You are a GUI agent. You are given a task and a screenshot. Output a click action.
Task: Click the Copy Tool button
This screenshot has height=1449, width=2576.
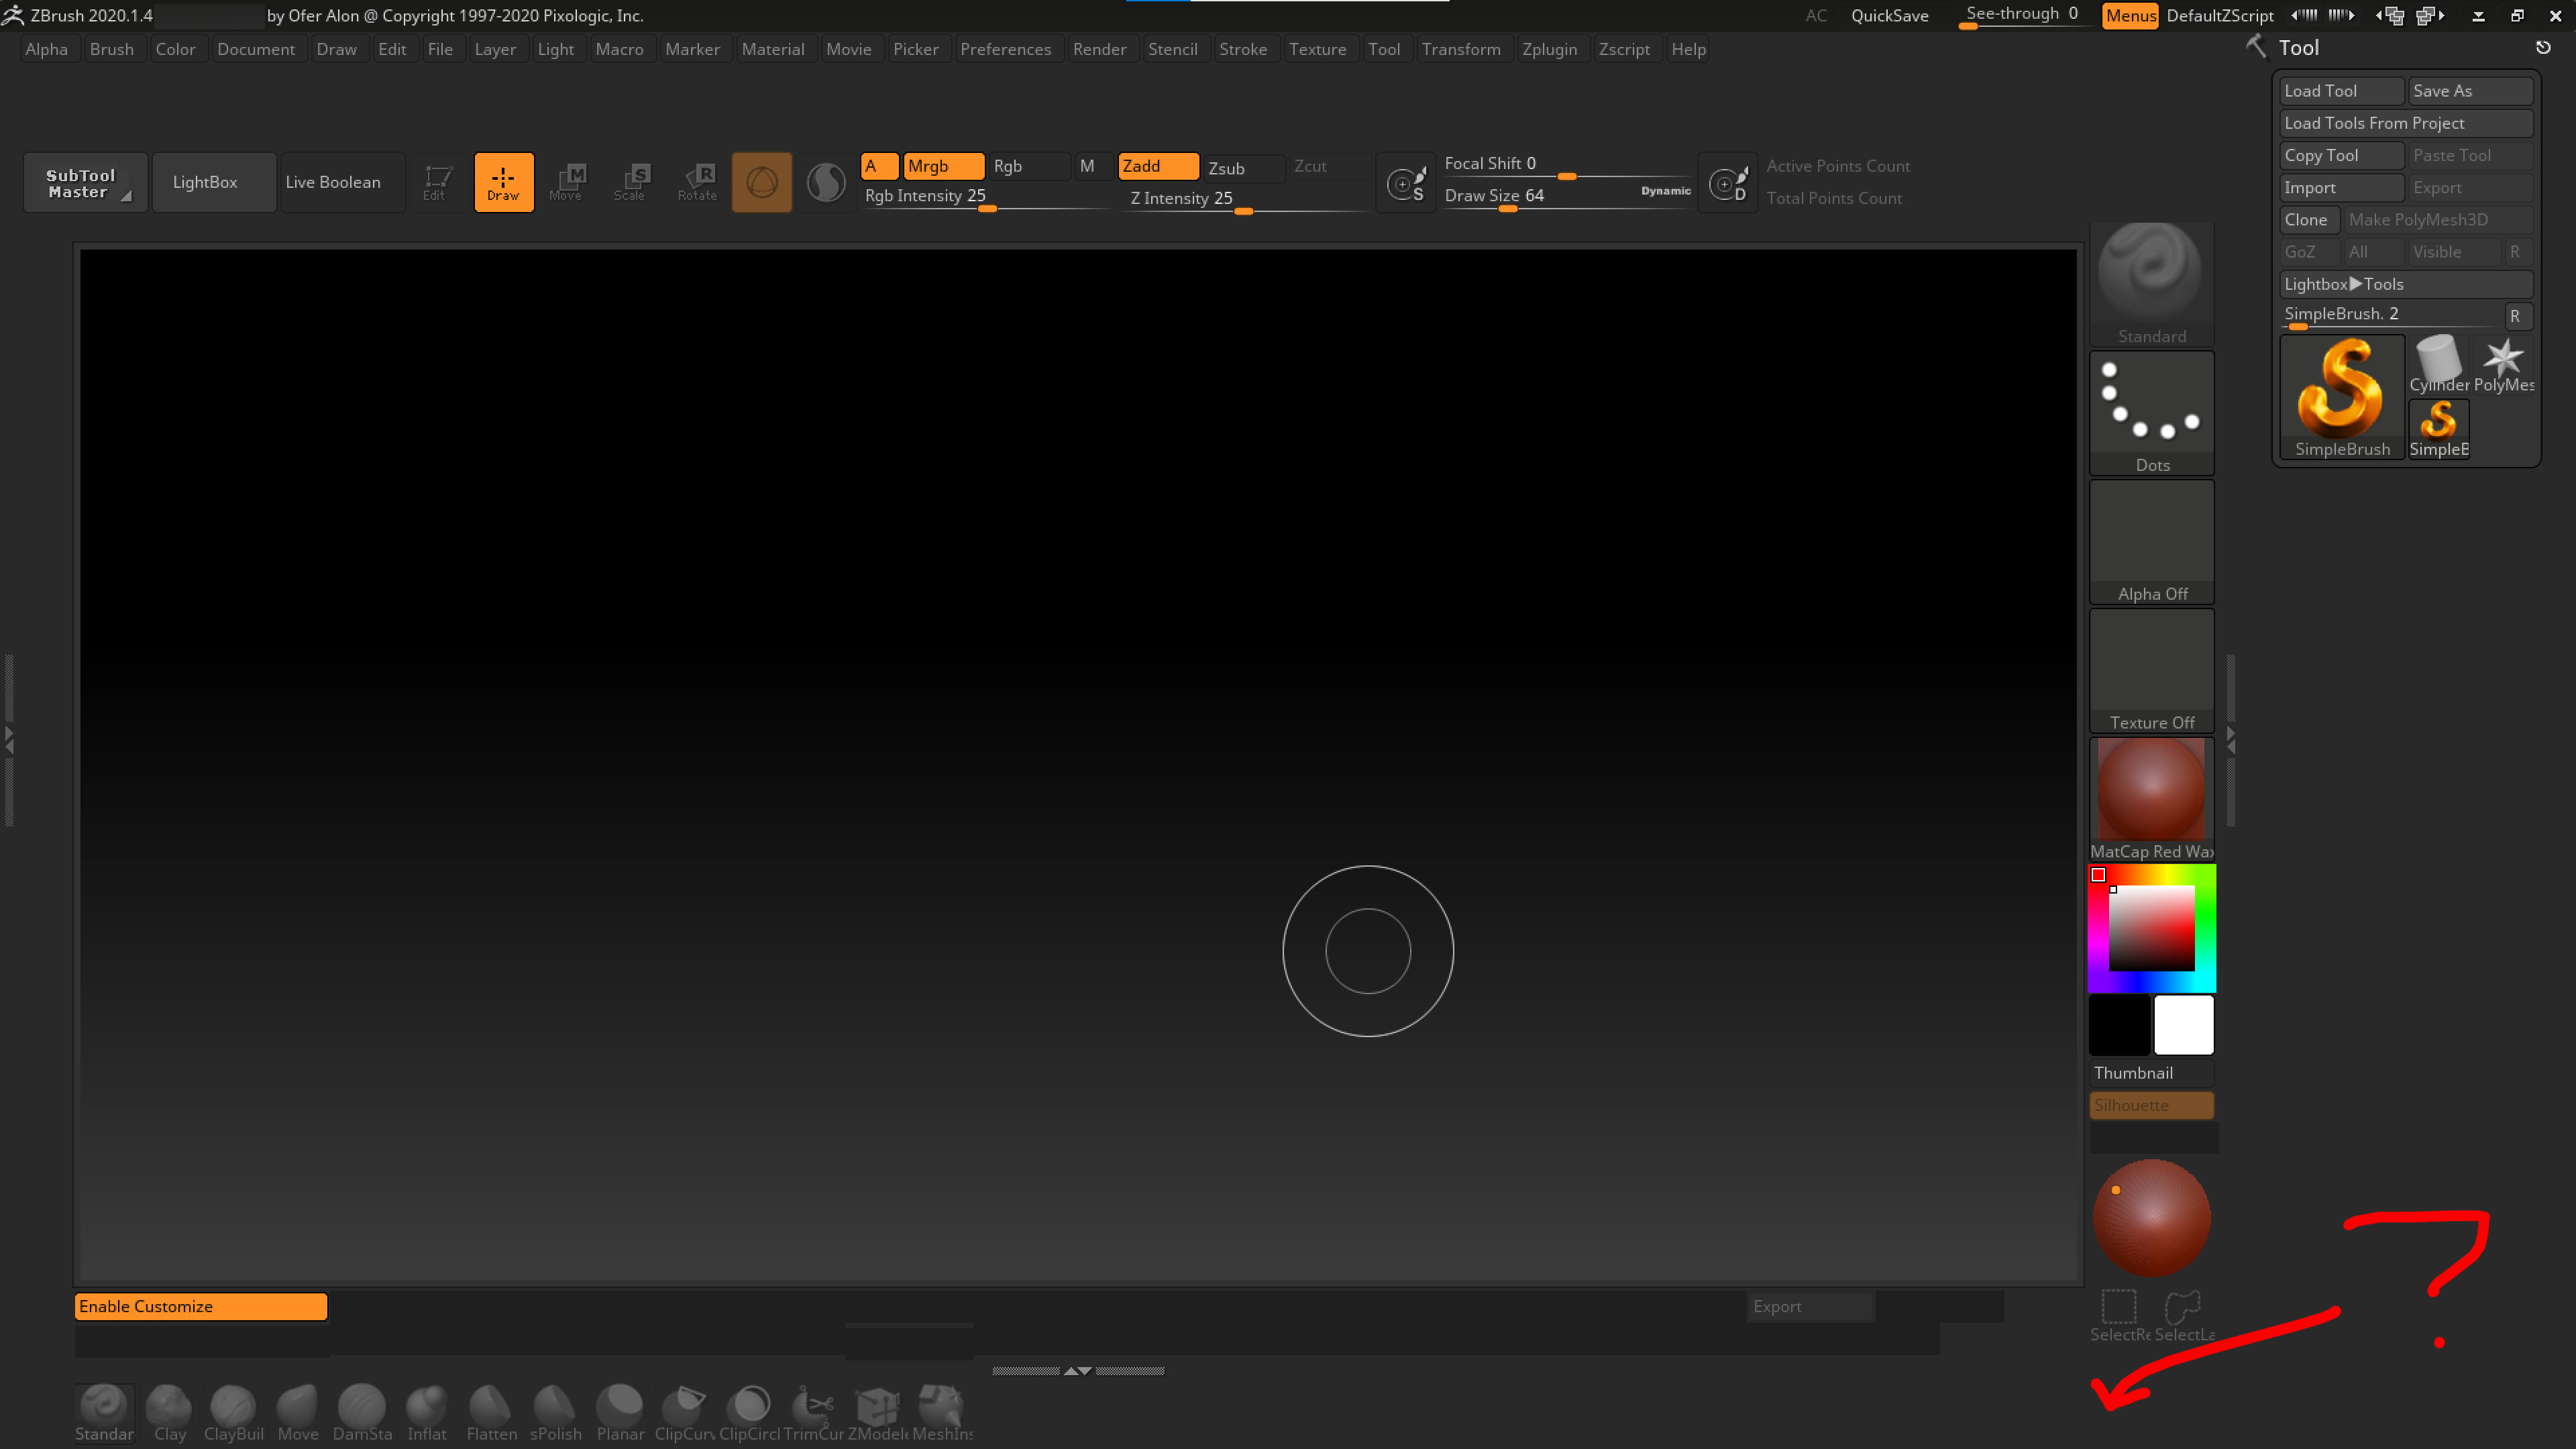click(2341, 155)
